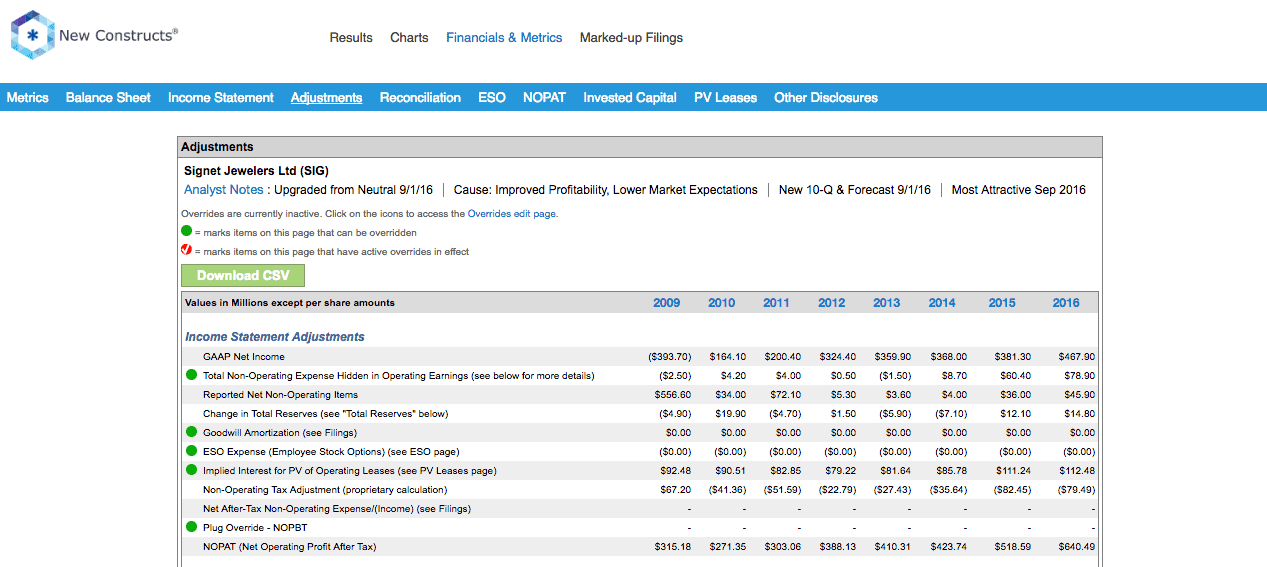Select the Adjustments tab

click(x=326, y=97)
